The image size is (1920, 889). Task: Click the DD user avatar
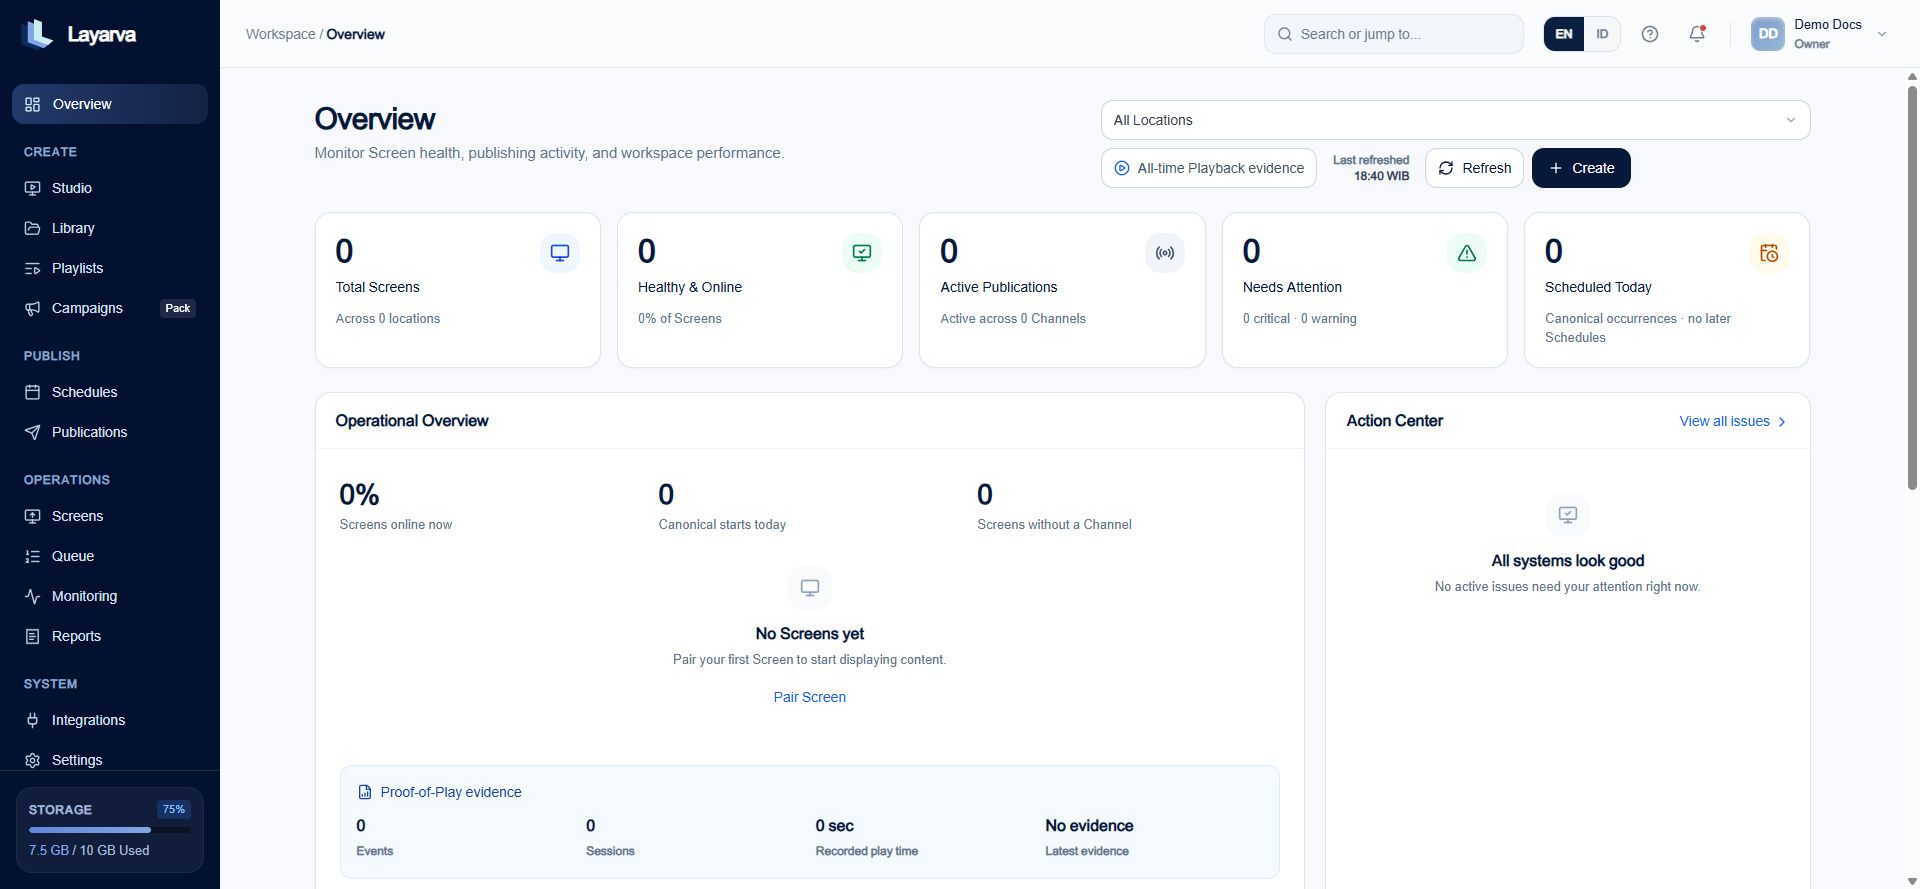pos(1768,34)
